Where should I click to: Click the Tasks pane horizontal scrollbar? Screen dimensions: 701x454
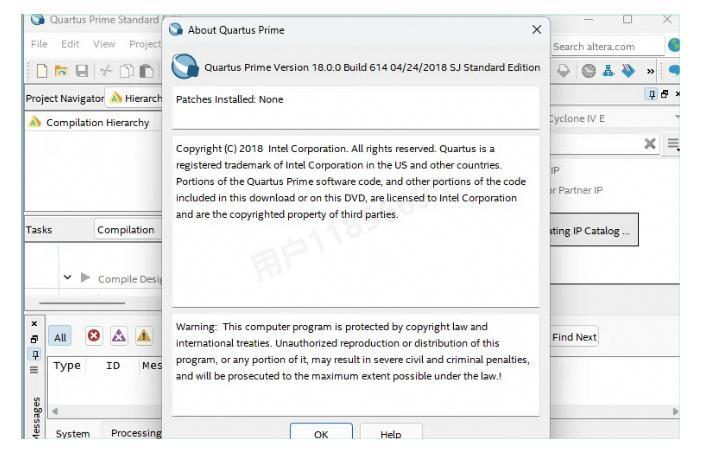point(81,303)
